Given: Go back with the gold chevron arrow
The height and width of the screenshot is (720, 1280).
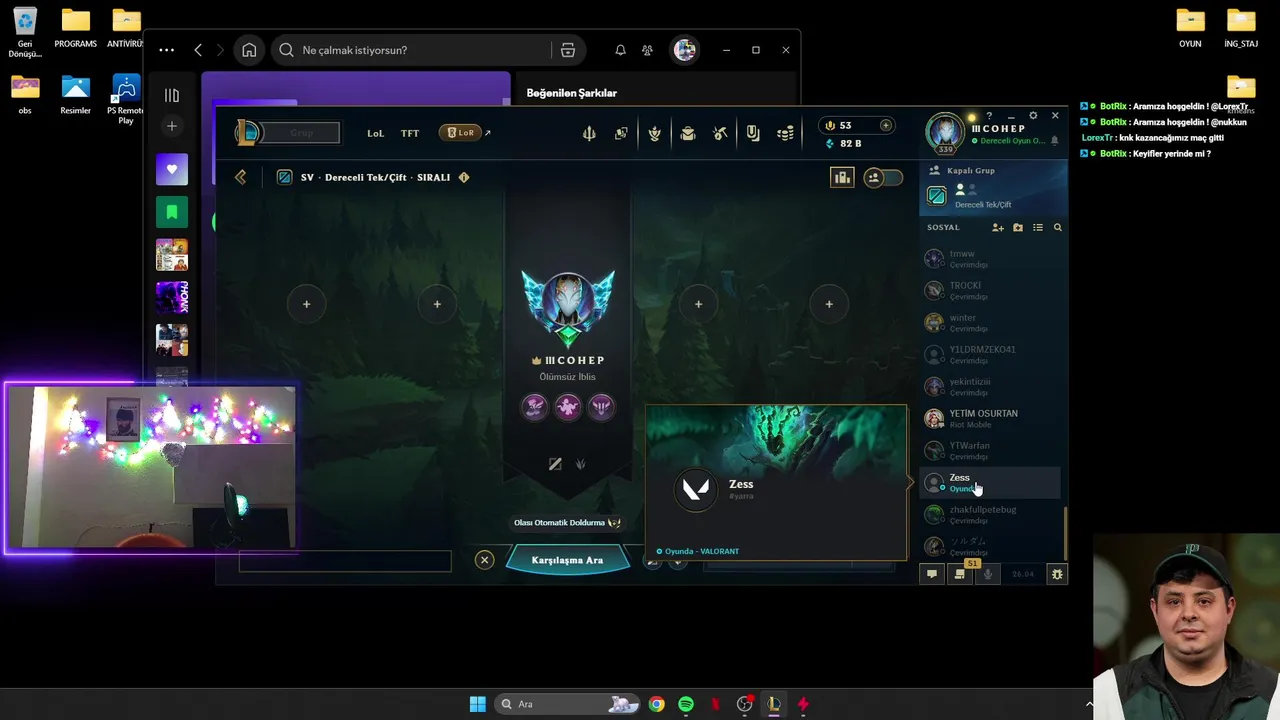Looking at the screenshot, I should pyautogui.click(x=240, y=177).
